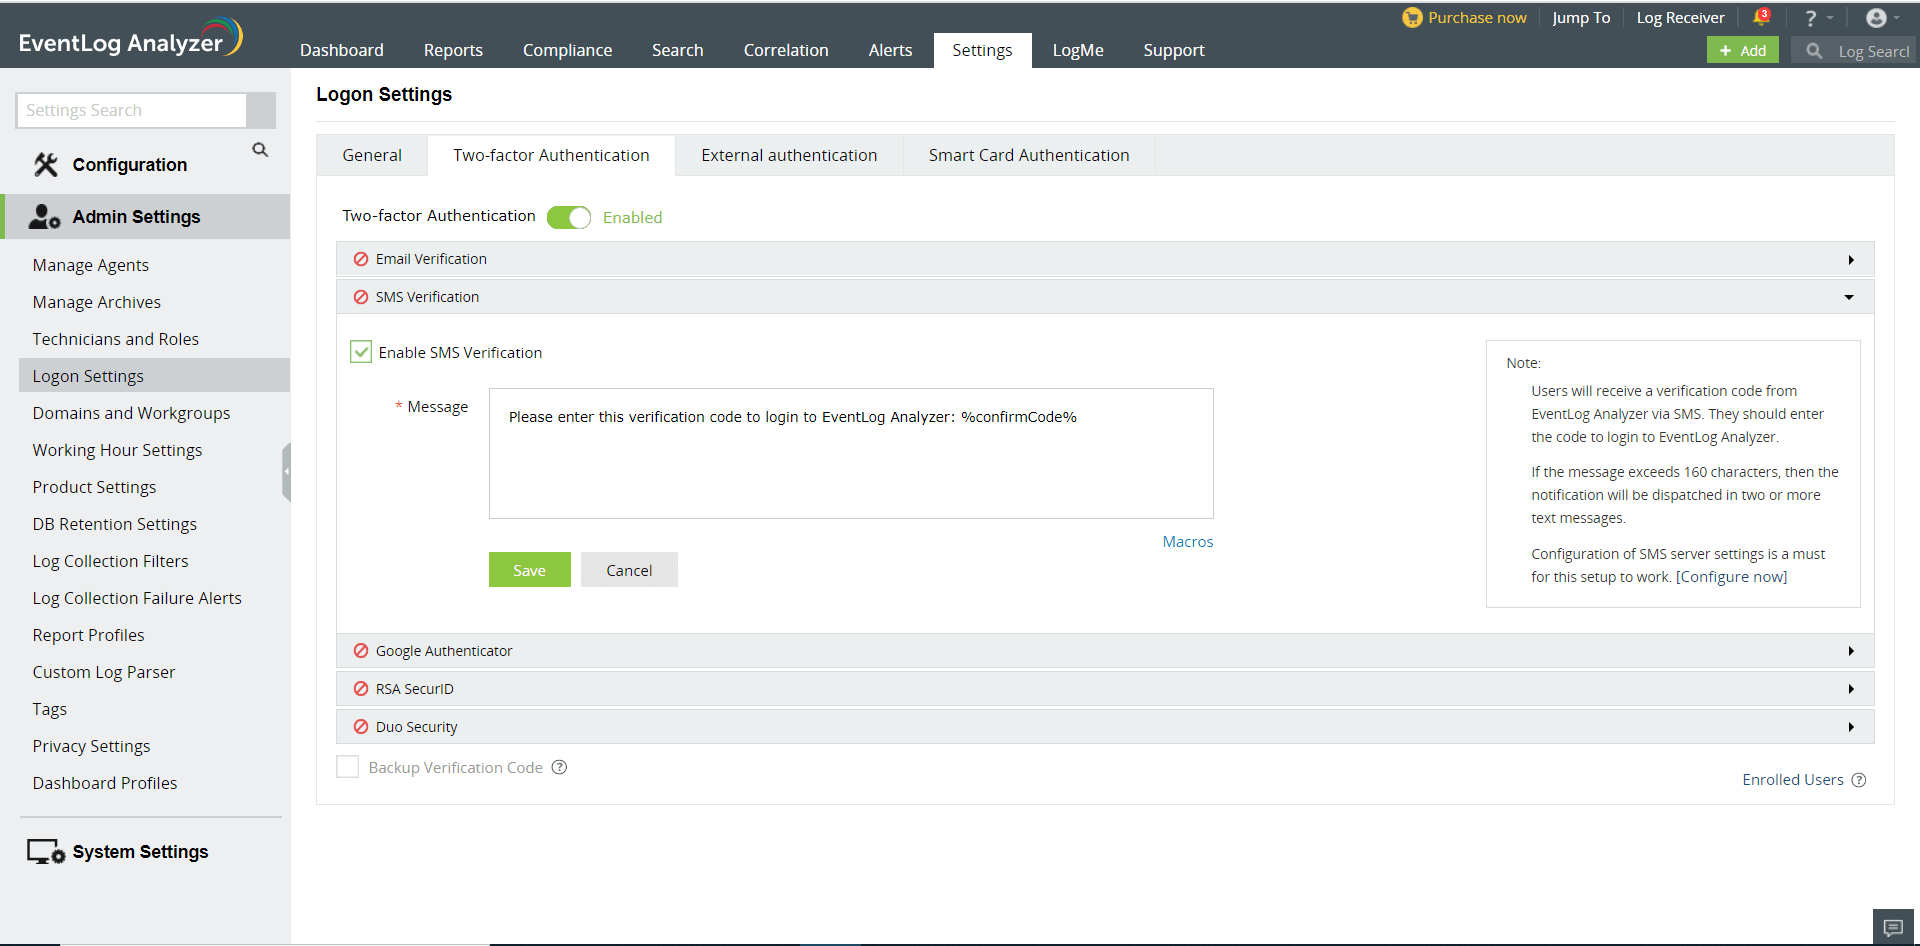Screen dimensions: 1920x946
Task: Open Privacy Settings in sidebar
Action: 92,746
